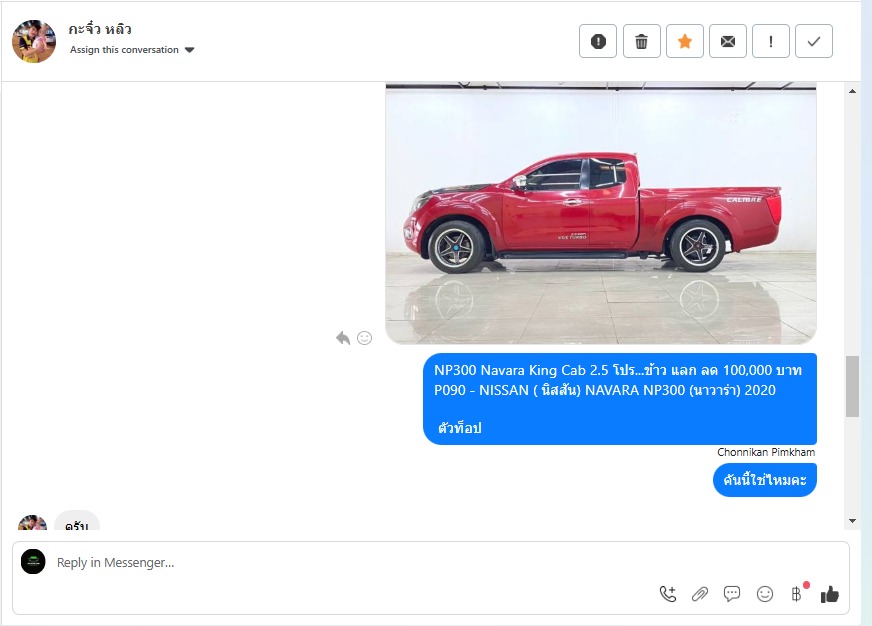Open Assign this conversation dropdown
Viewport: 872px width, 626px height.
pyautogui.click(x=132, y=50)
